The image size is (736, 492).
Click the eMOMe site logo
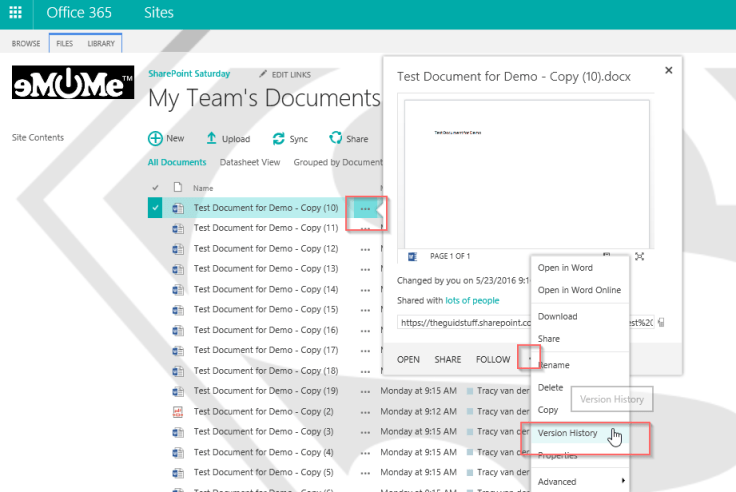coord(73,84)
